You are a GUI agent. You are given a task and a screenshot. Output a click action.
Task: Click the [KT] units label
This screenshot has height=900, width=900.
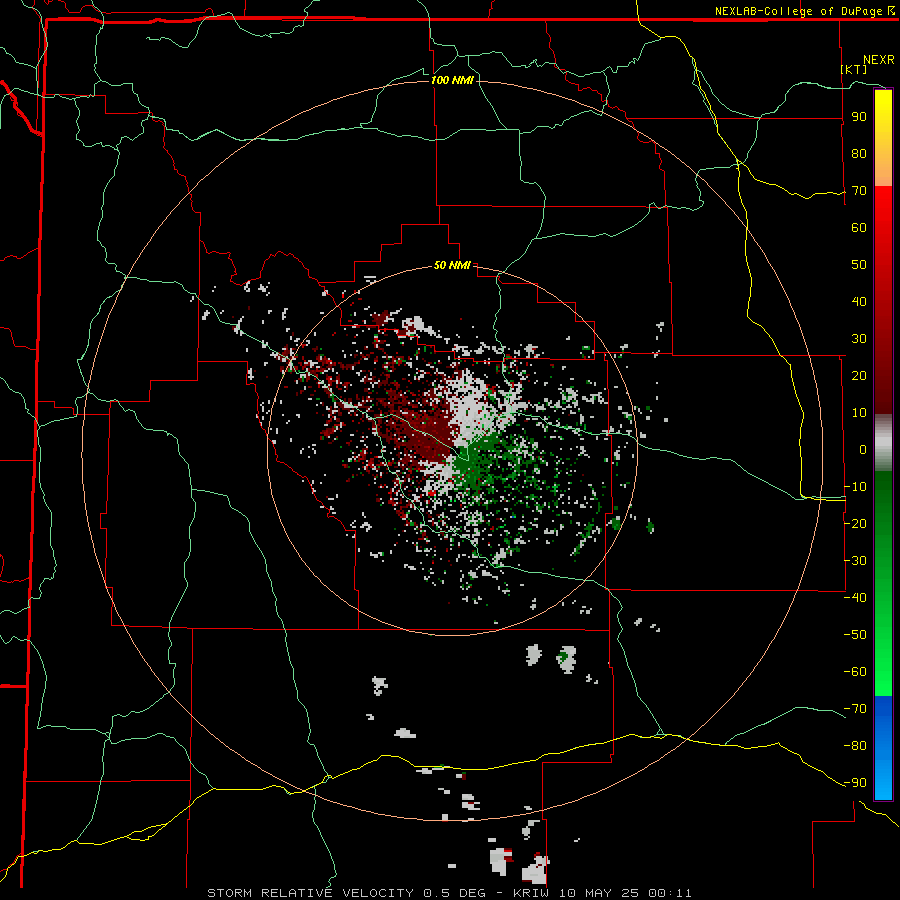853,69
